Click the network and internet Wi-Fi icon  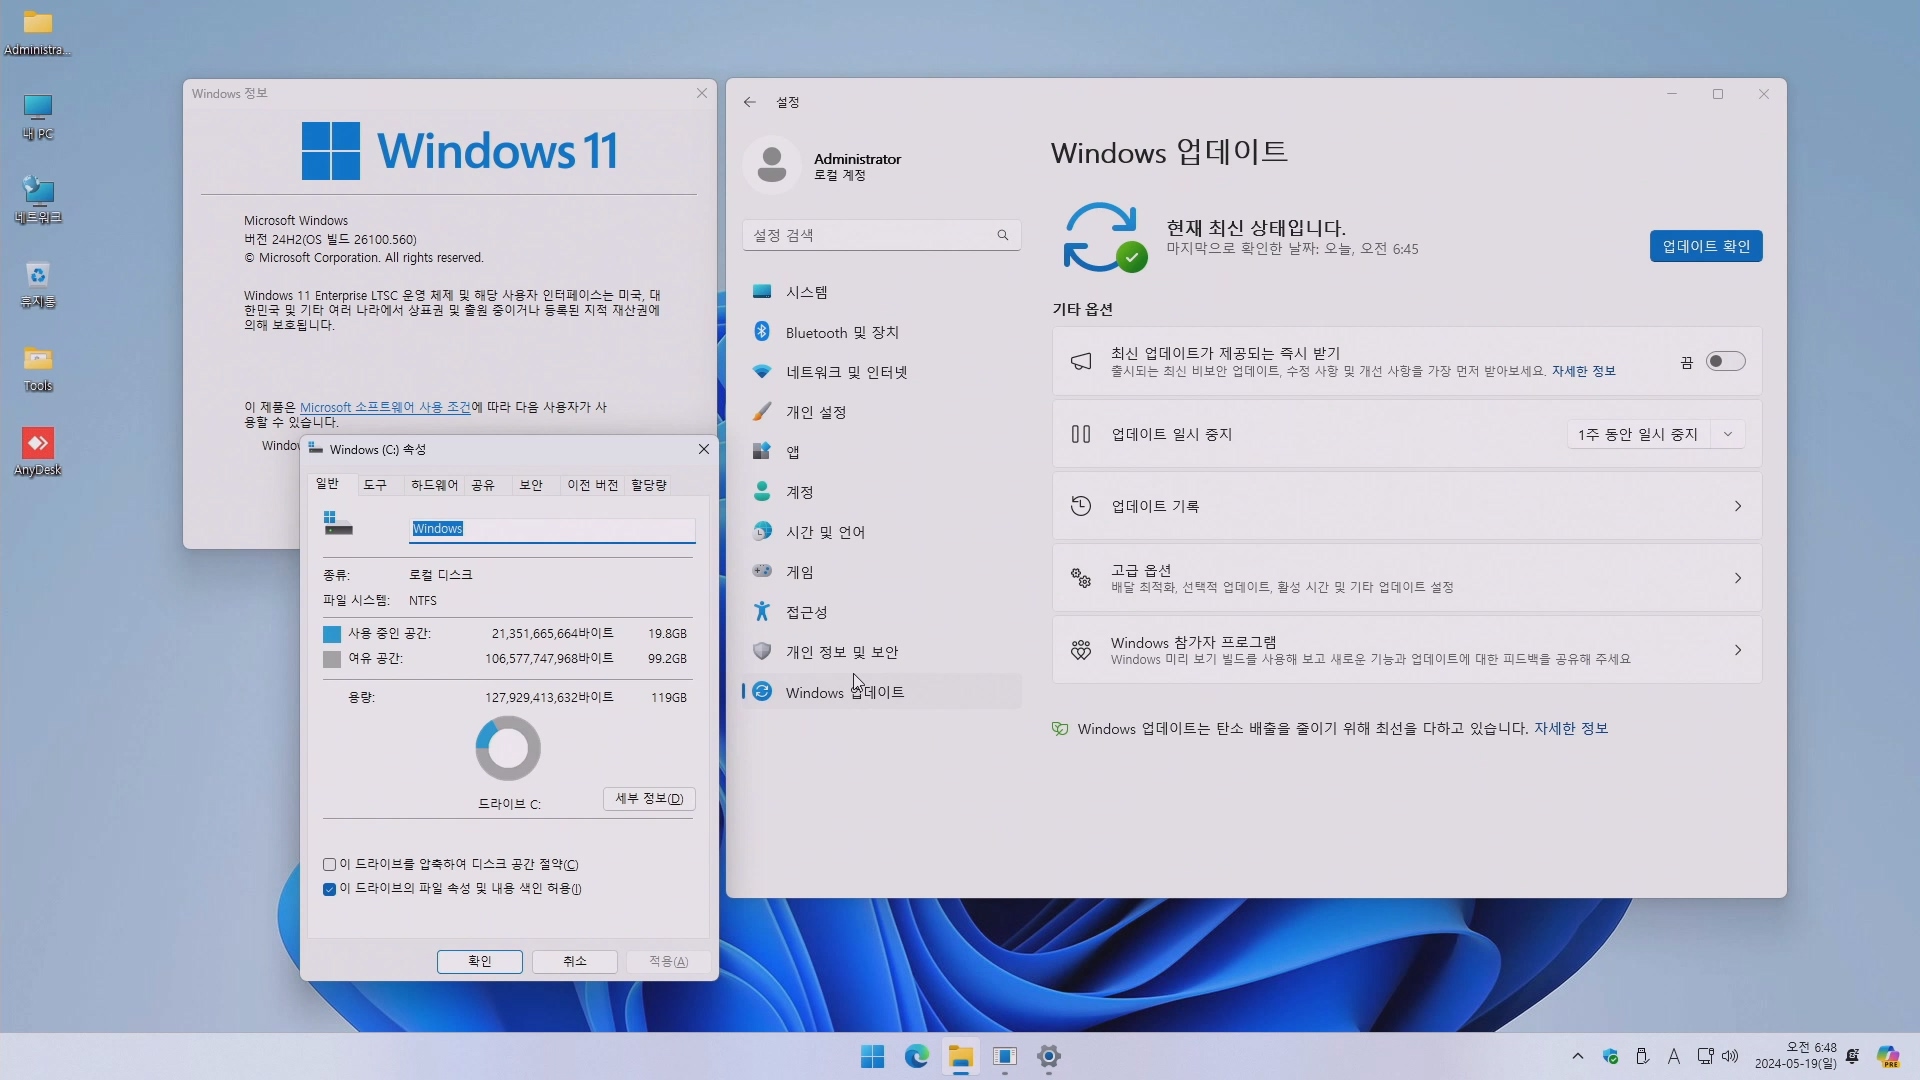[x=762, y=372]
